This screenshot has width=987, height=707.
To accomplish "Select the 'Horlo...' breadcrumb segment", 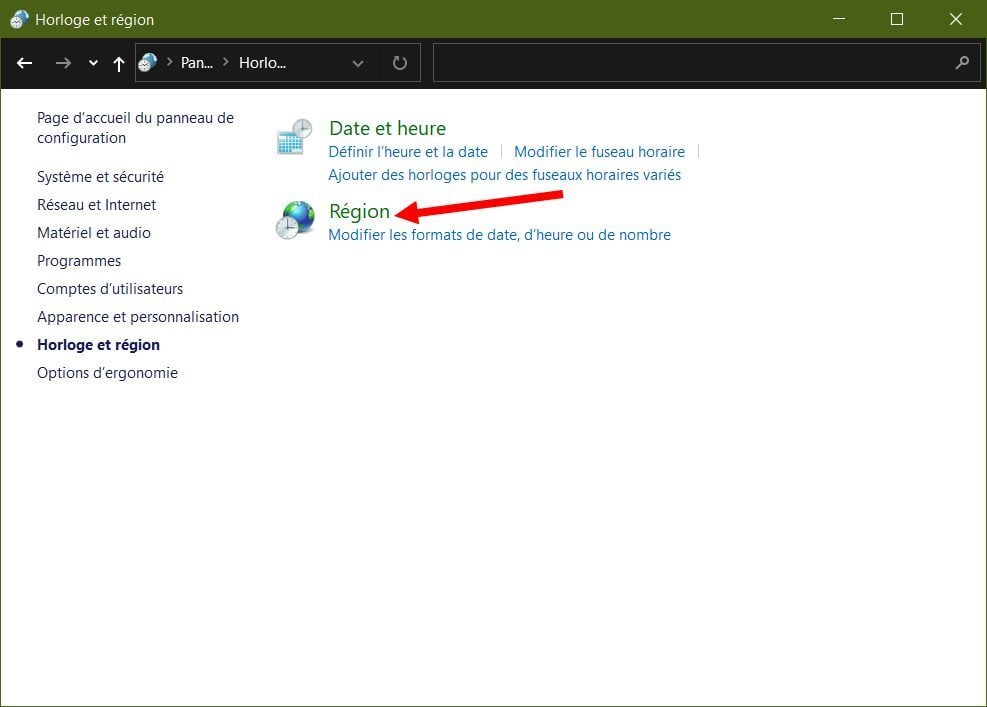I will coord(262,63).
